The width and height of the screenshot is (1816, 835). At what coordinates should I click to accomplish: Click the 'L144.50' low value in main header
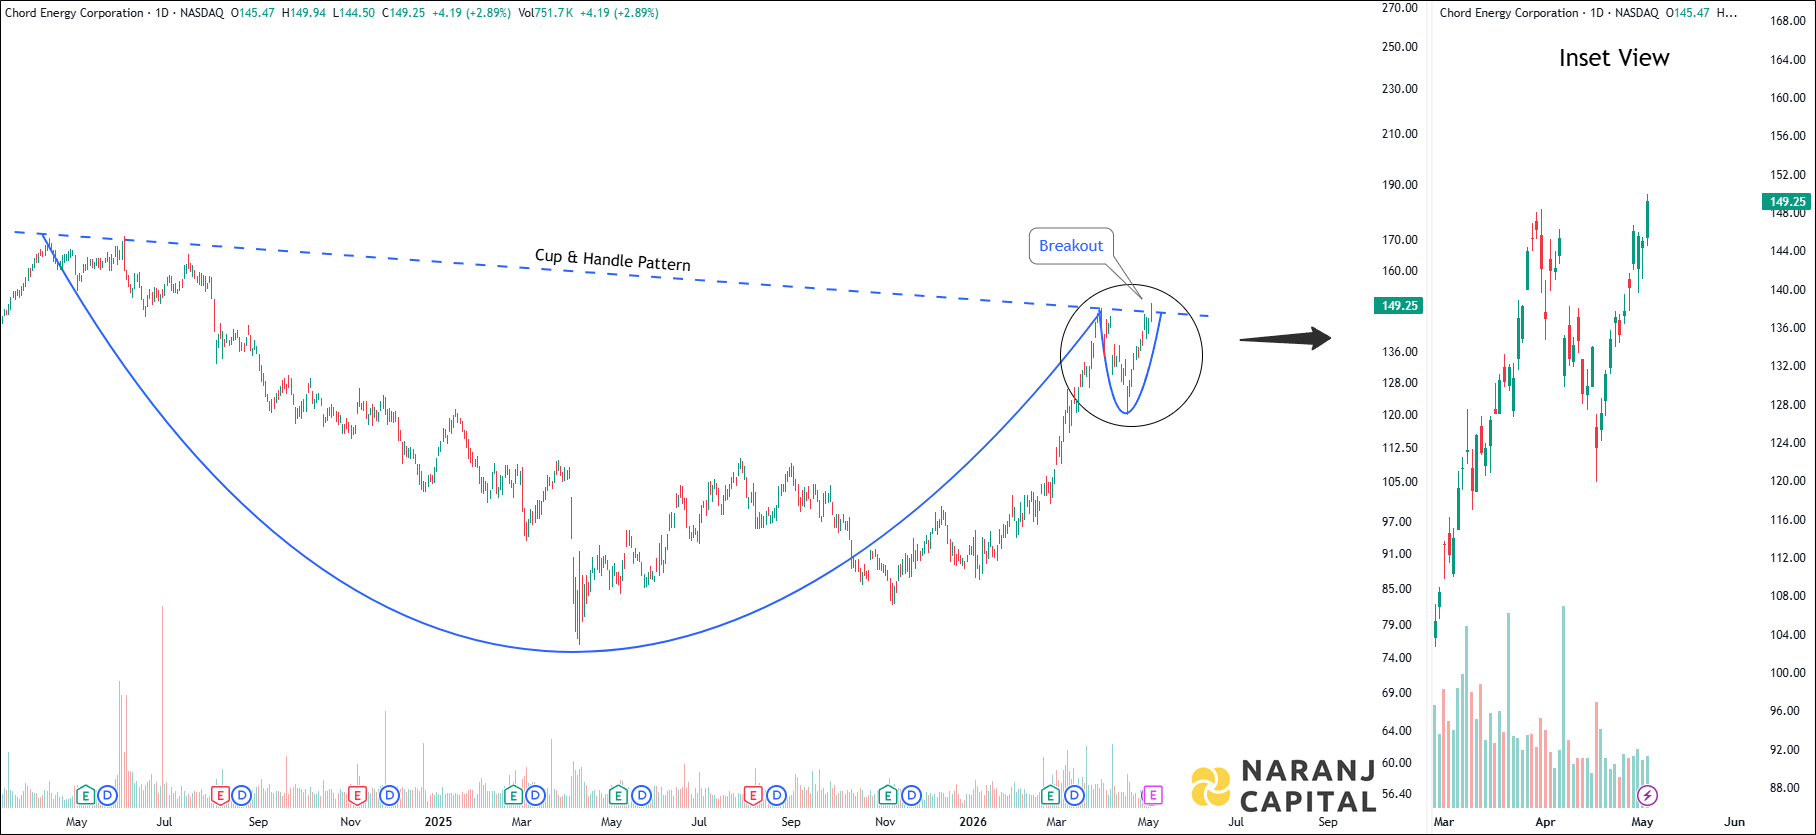pos(354,13)
